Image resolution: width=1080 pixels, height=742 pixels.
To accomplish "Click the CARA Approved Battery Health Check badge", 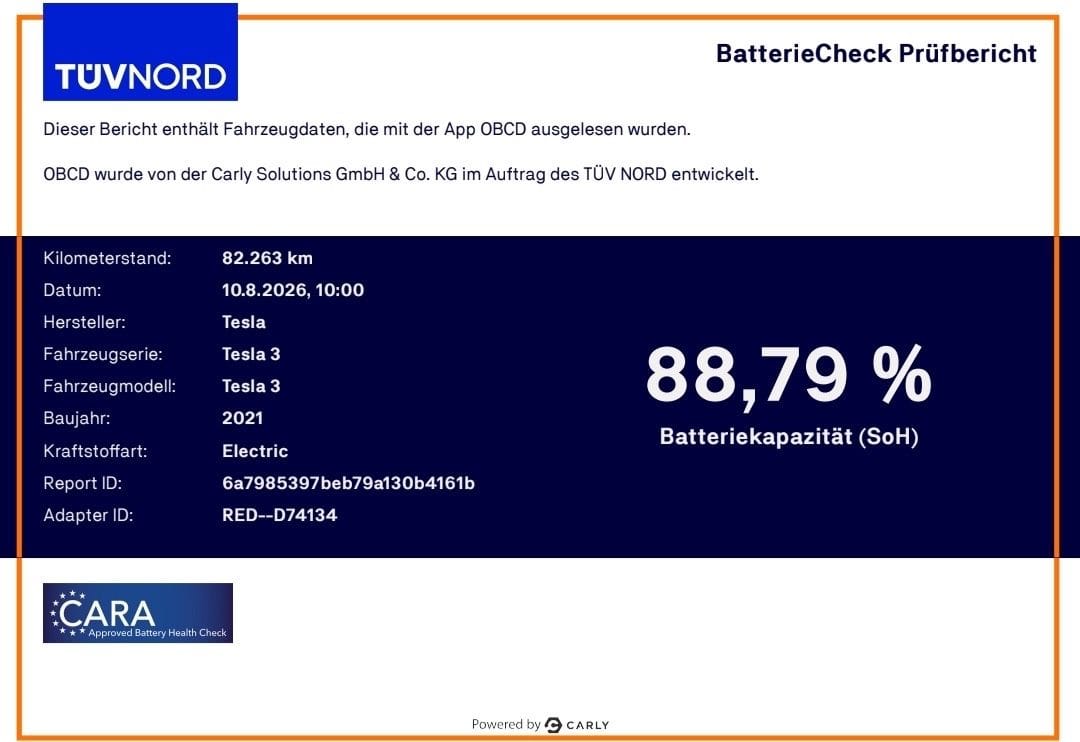I will 138,612.
